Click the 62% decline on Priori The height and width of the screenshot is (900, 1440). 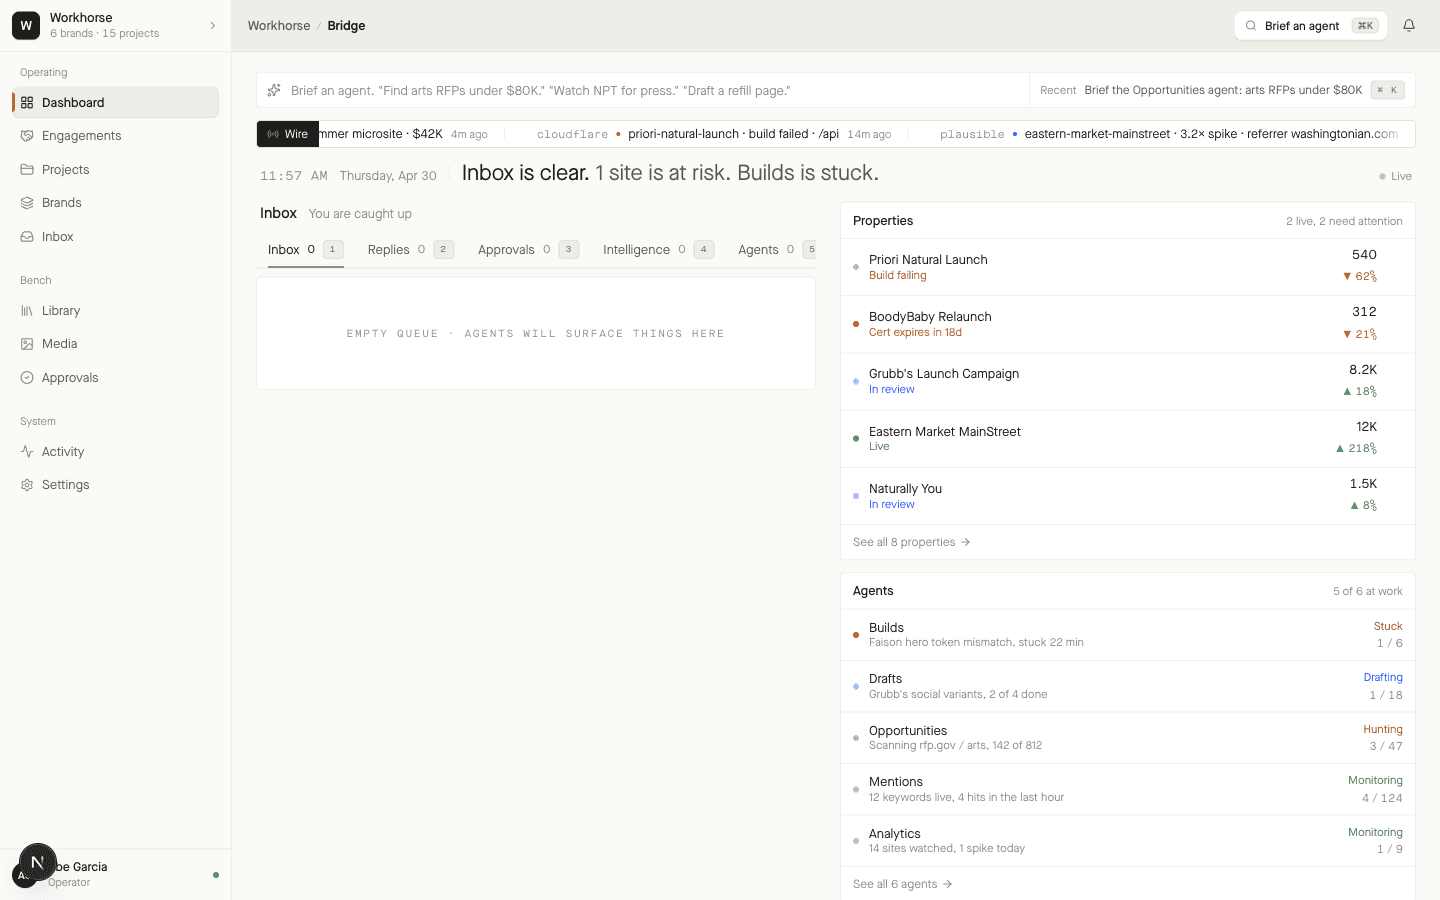[1360, 276]
